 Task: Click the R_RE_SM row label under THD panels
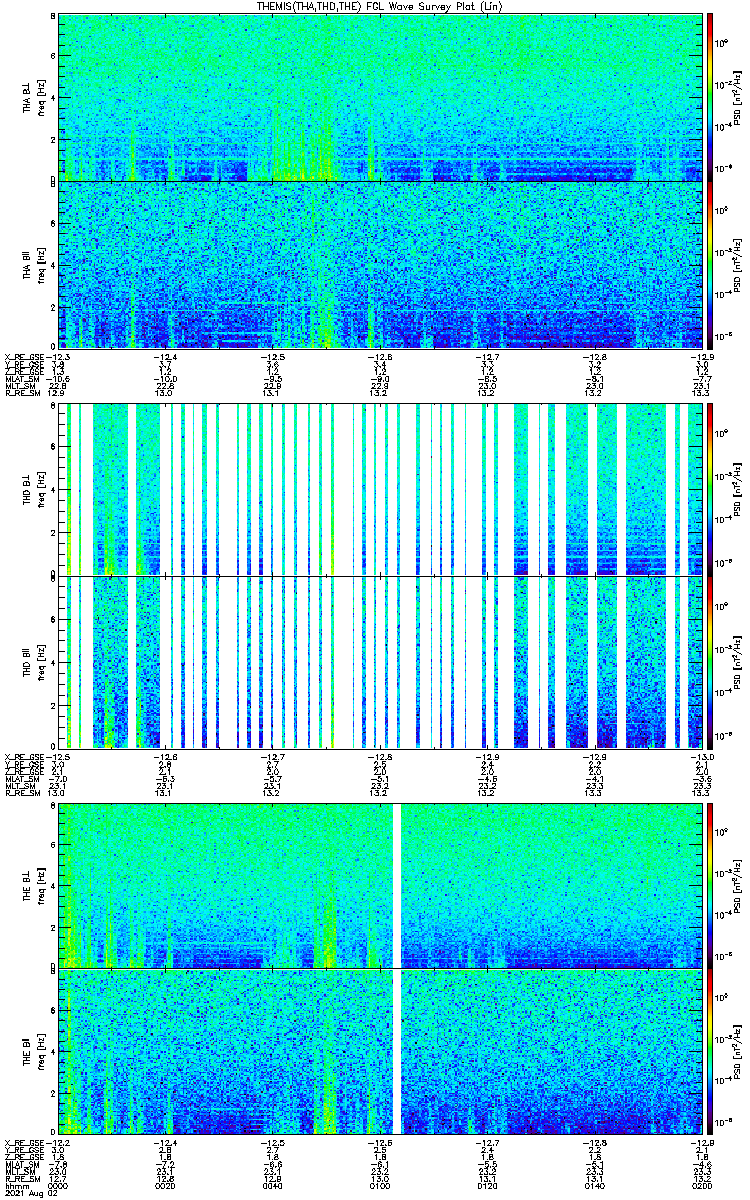[21, 793]
